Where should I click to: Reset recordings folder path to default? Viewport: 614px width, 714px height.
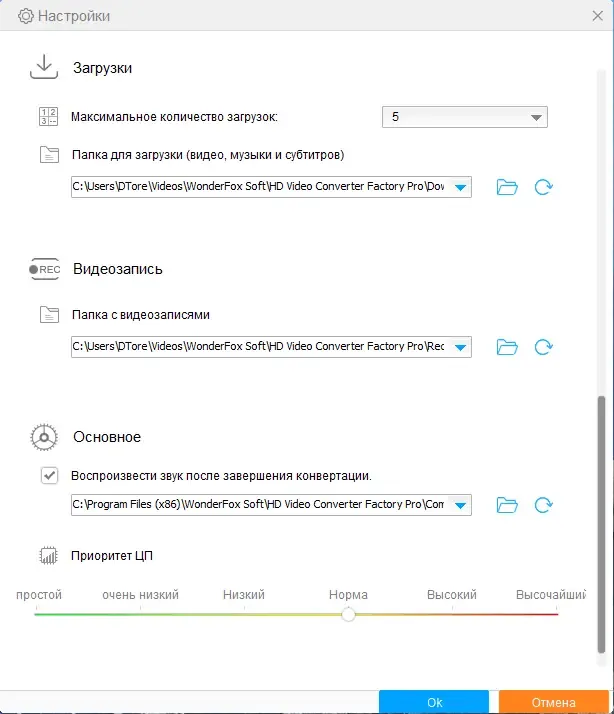click(544, 347)
